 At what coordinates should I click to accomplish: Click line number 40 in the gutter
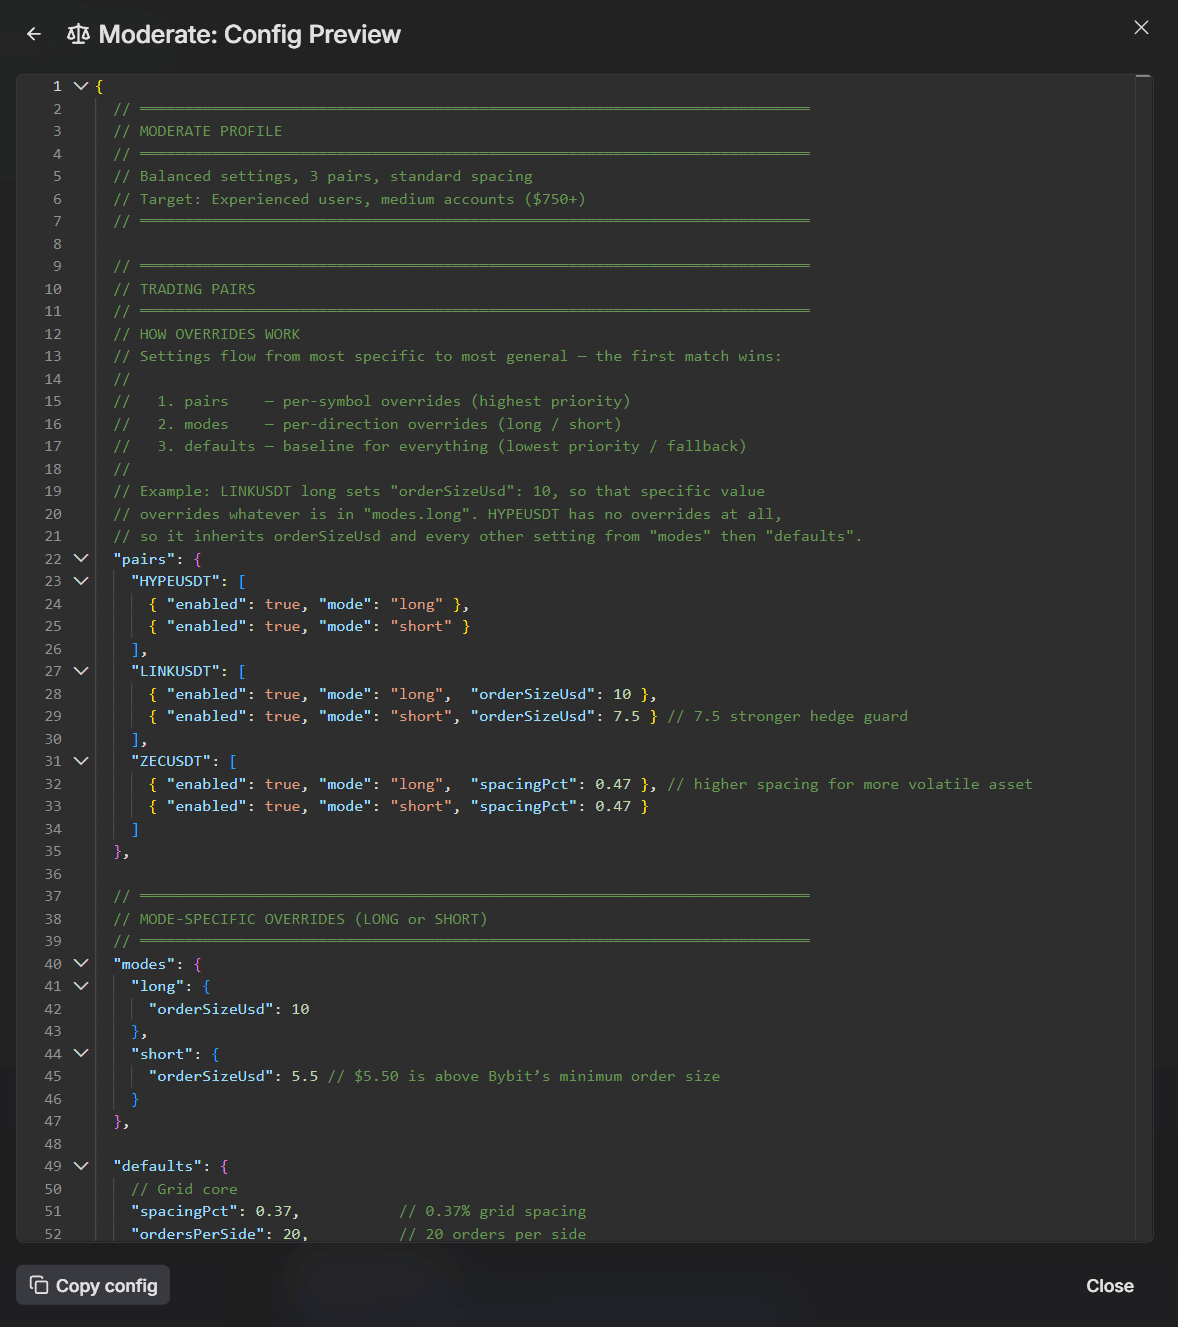[x=53, y=964]
